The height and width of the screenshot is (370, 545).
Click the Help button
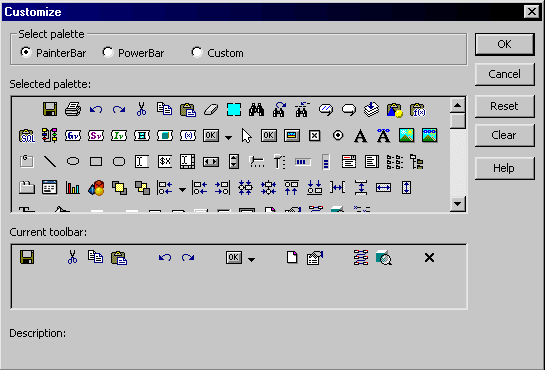click(x=504, y=168)
